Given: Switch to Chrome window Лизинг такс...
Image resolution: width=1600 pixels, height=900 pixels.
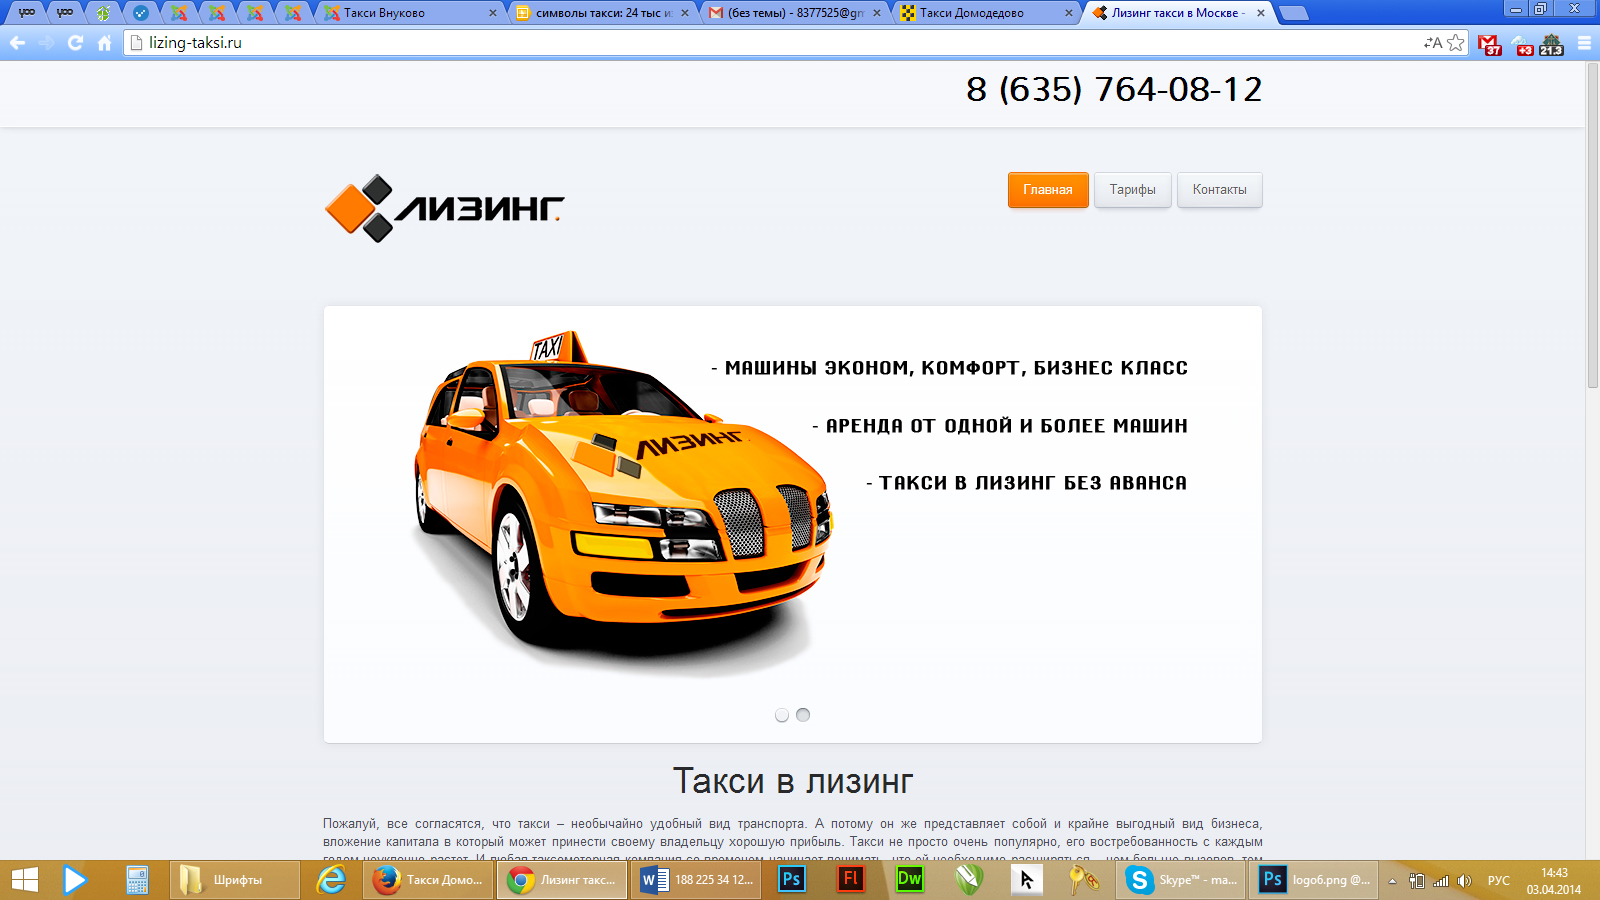Looking at the screenshot, I should [562, 880].
